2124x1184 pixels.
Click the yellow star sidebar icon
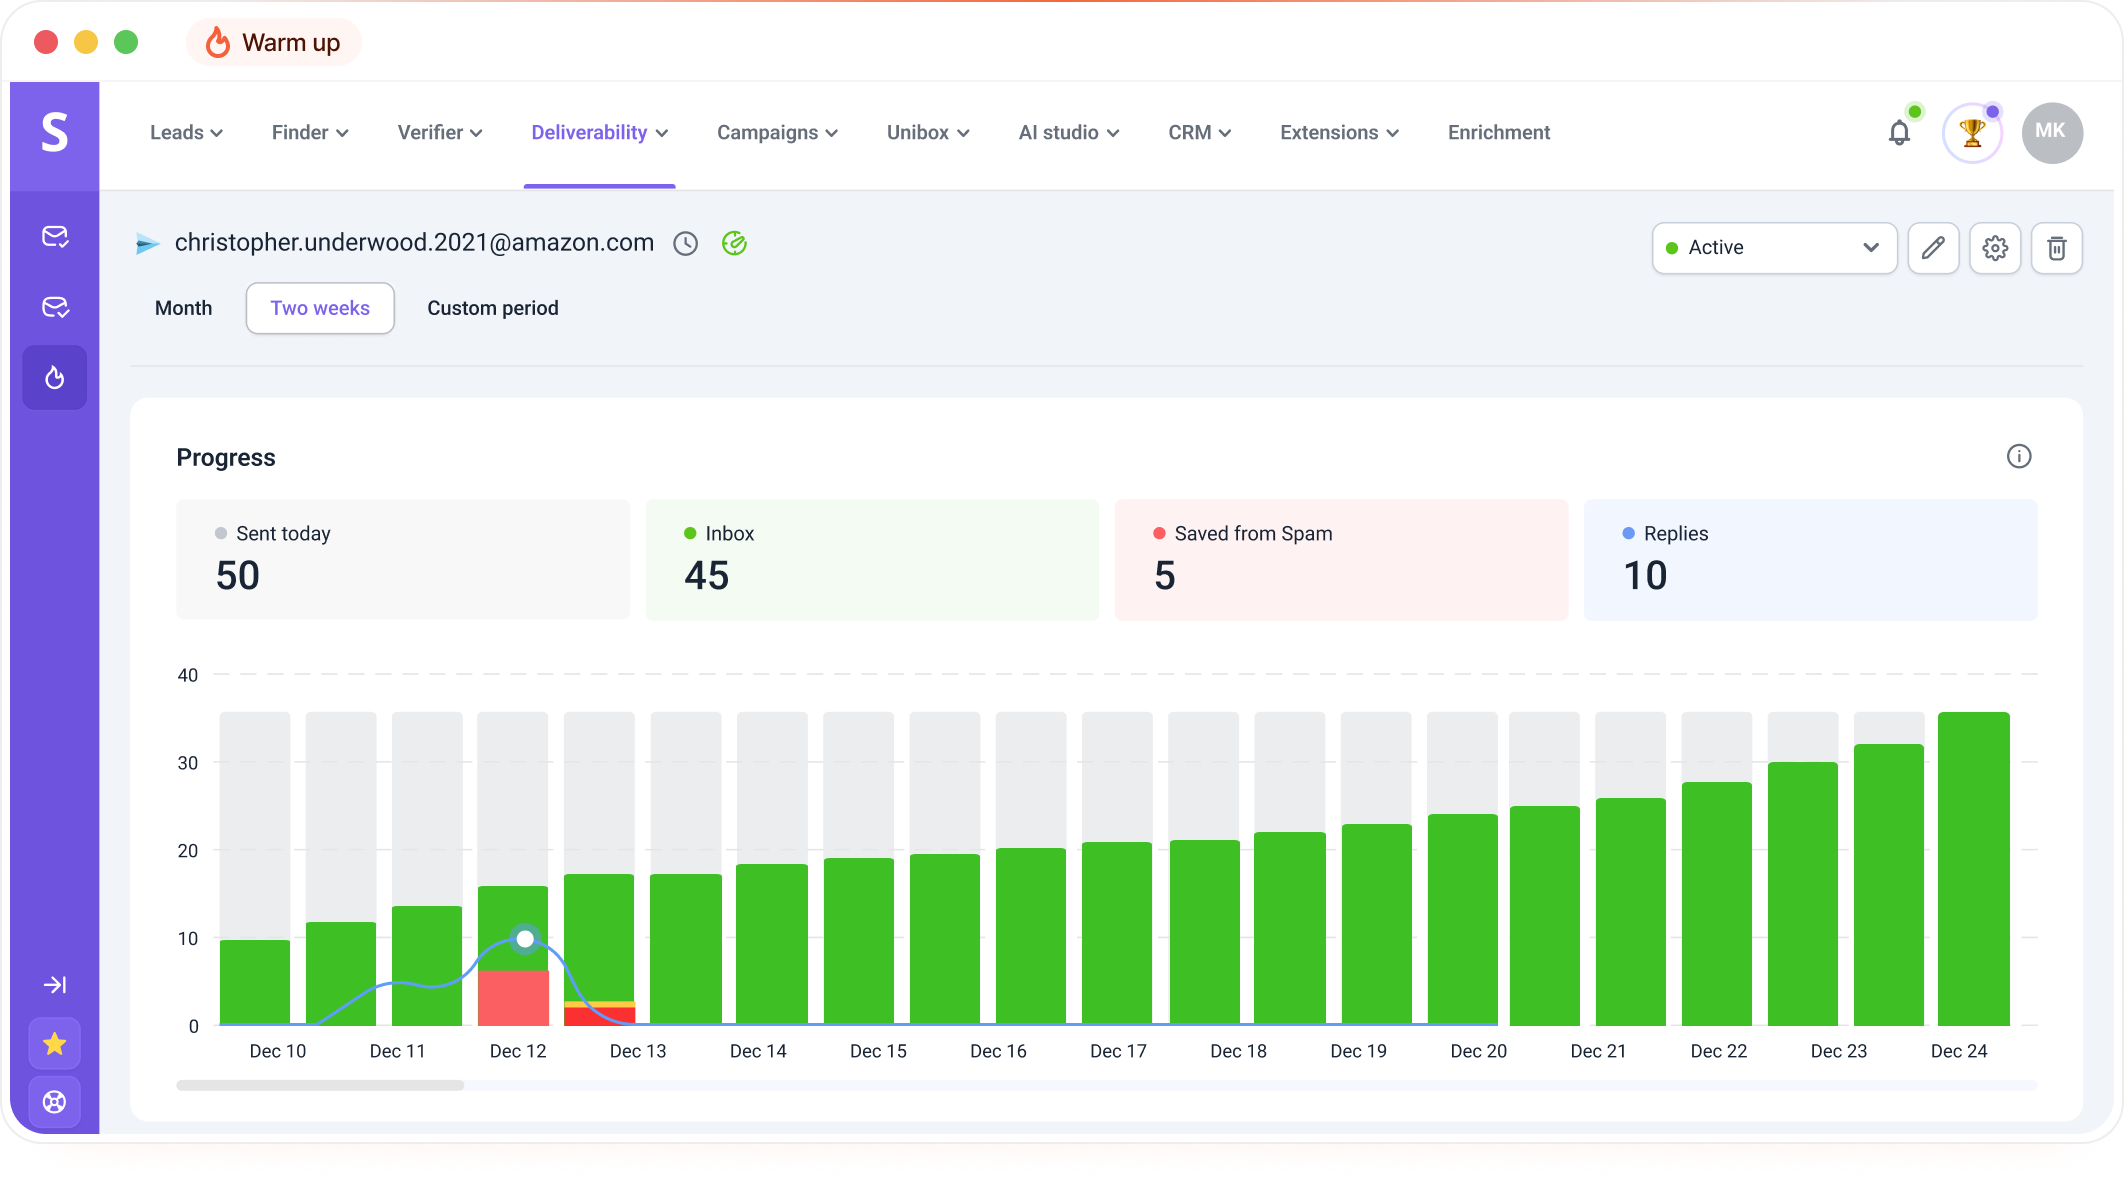pyautogui.click(x=55, y=1045)
